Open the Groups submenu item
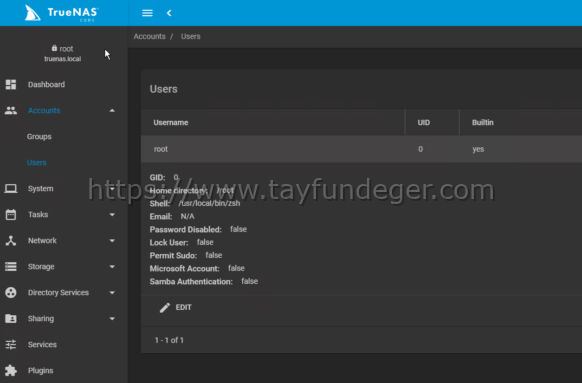Image resolution: width=582 pixels, height=383 pixels. 39,137
